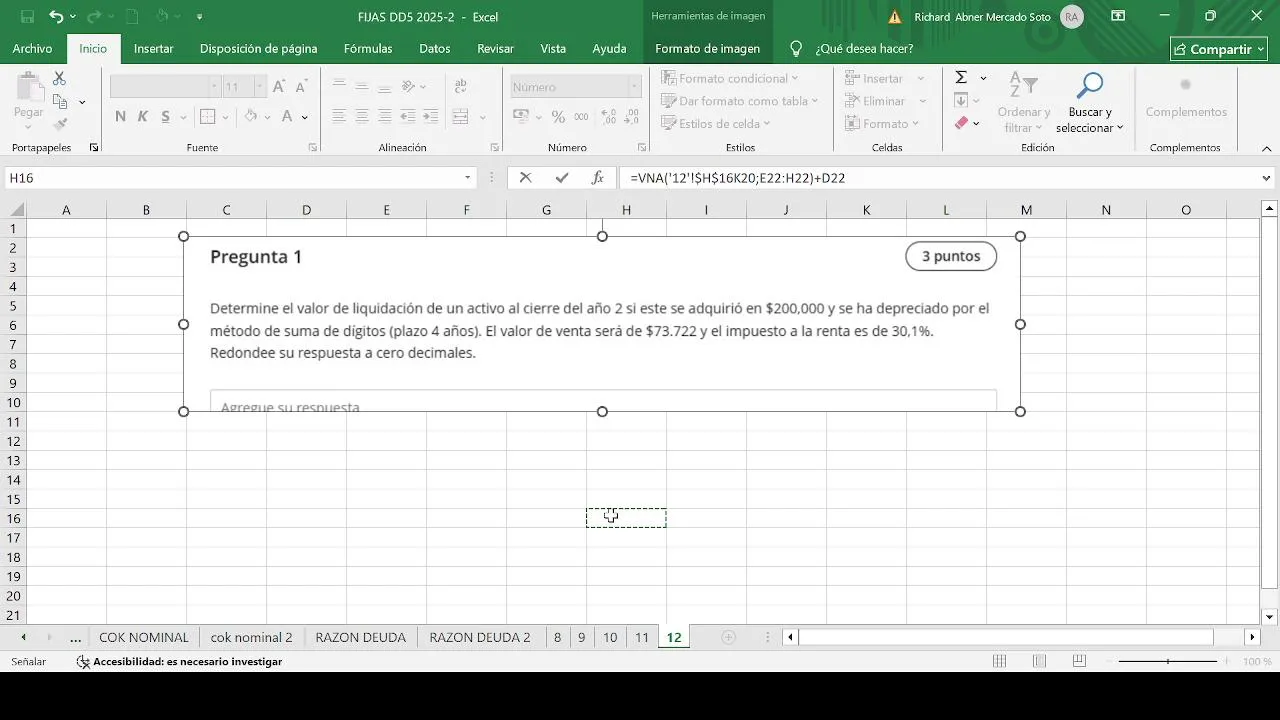Expand Dar formato como tabla dropdown
Image resolution: width=1280 pixels, height=720 pixels.
(x=814, y=101)
